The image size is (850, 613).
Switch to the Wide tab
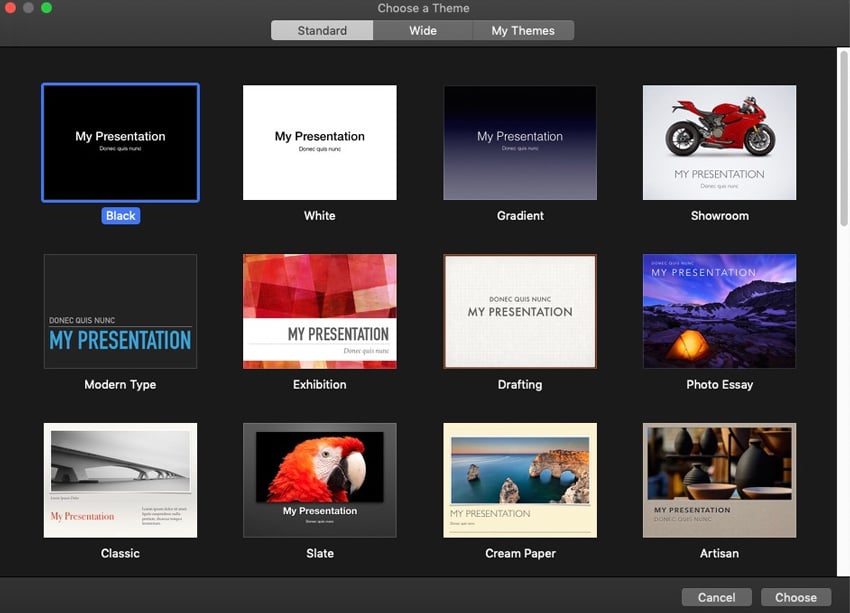pos(423,31)
